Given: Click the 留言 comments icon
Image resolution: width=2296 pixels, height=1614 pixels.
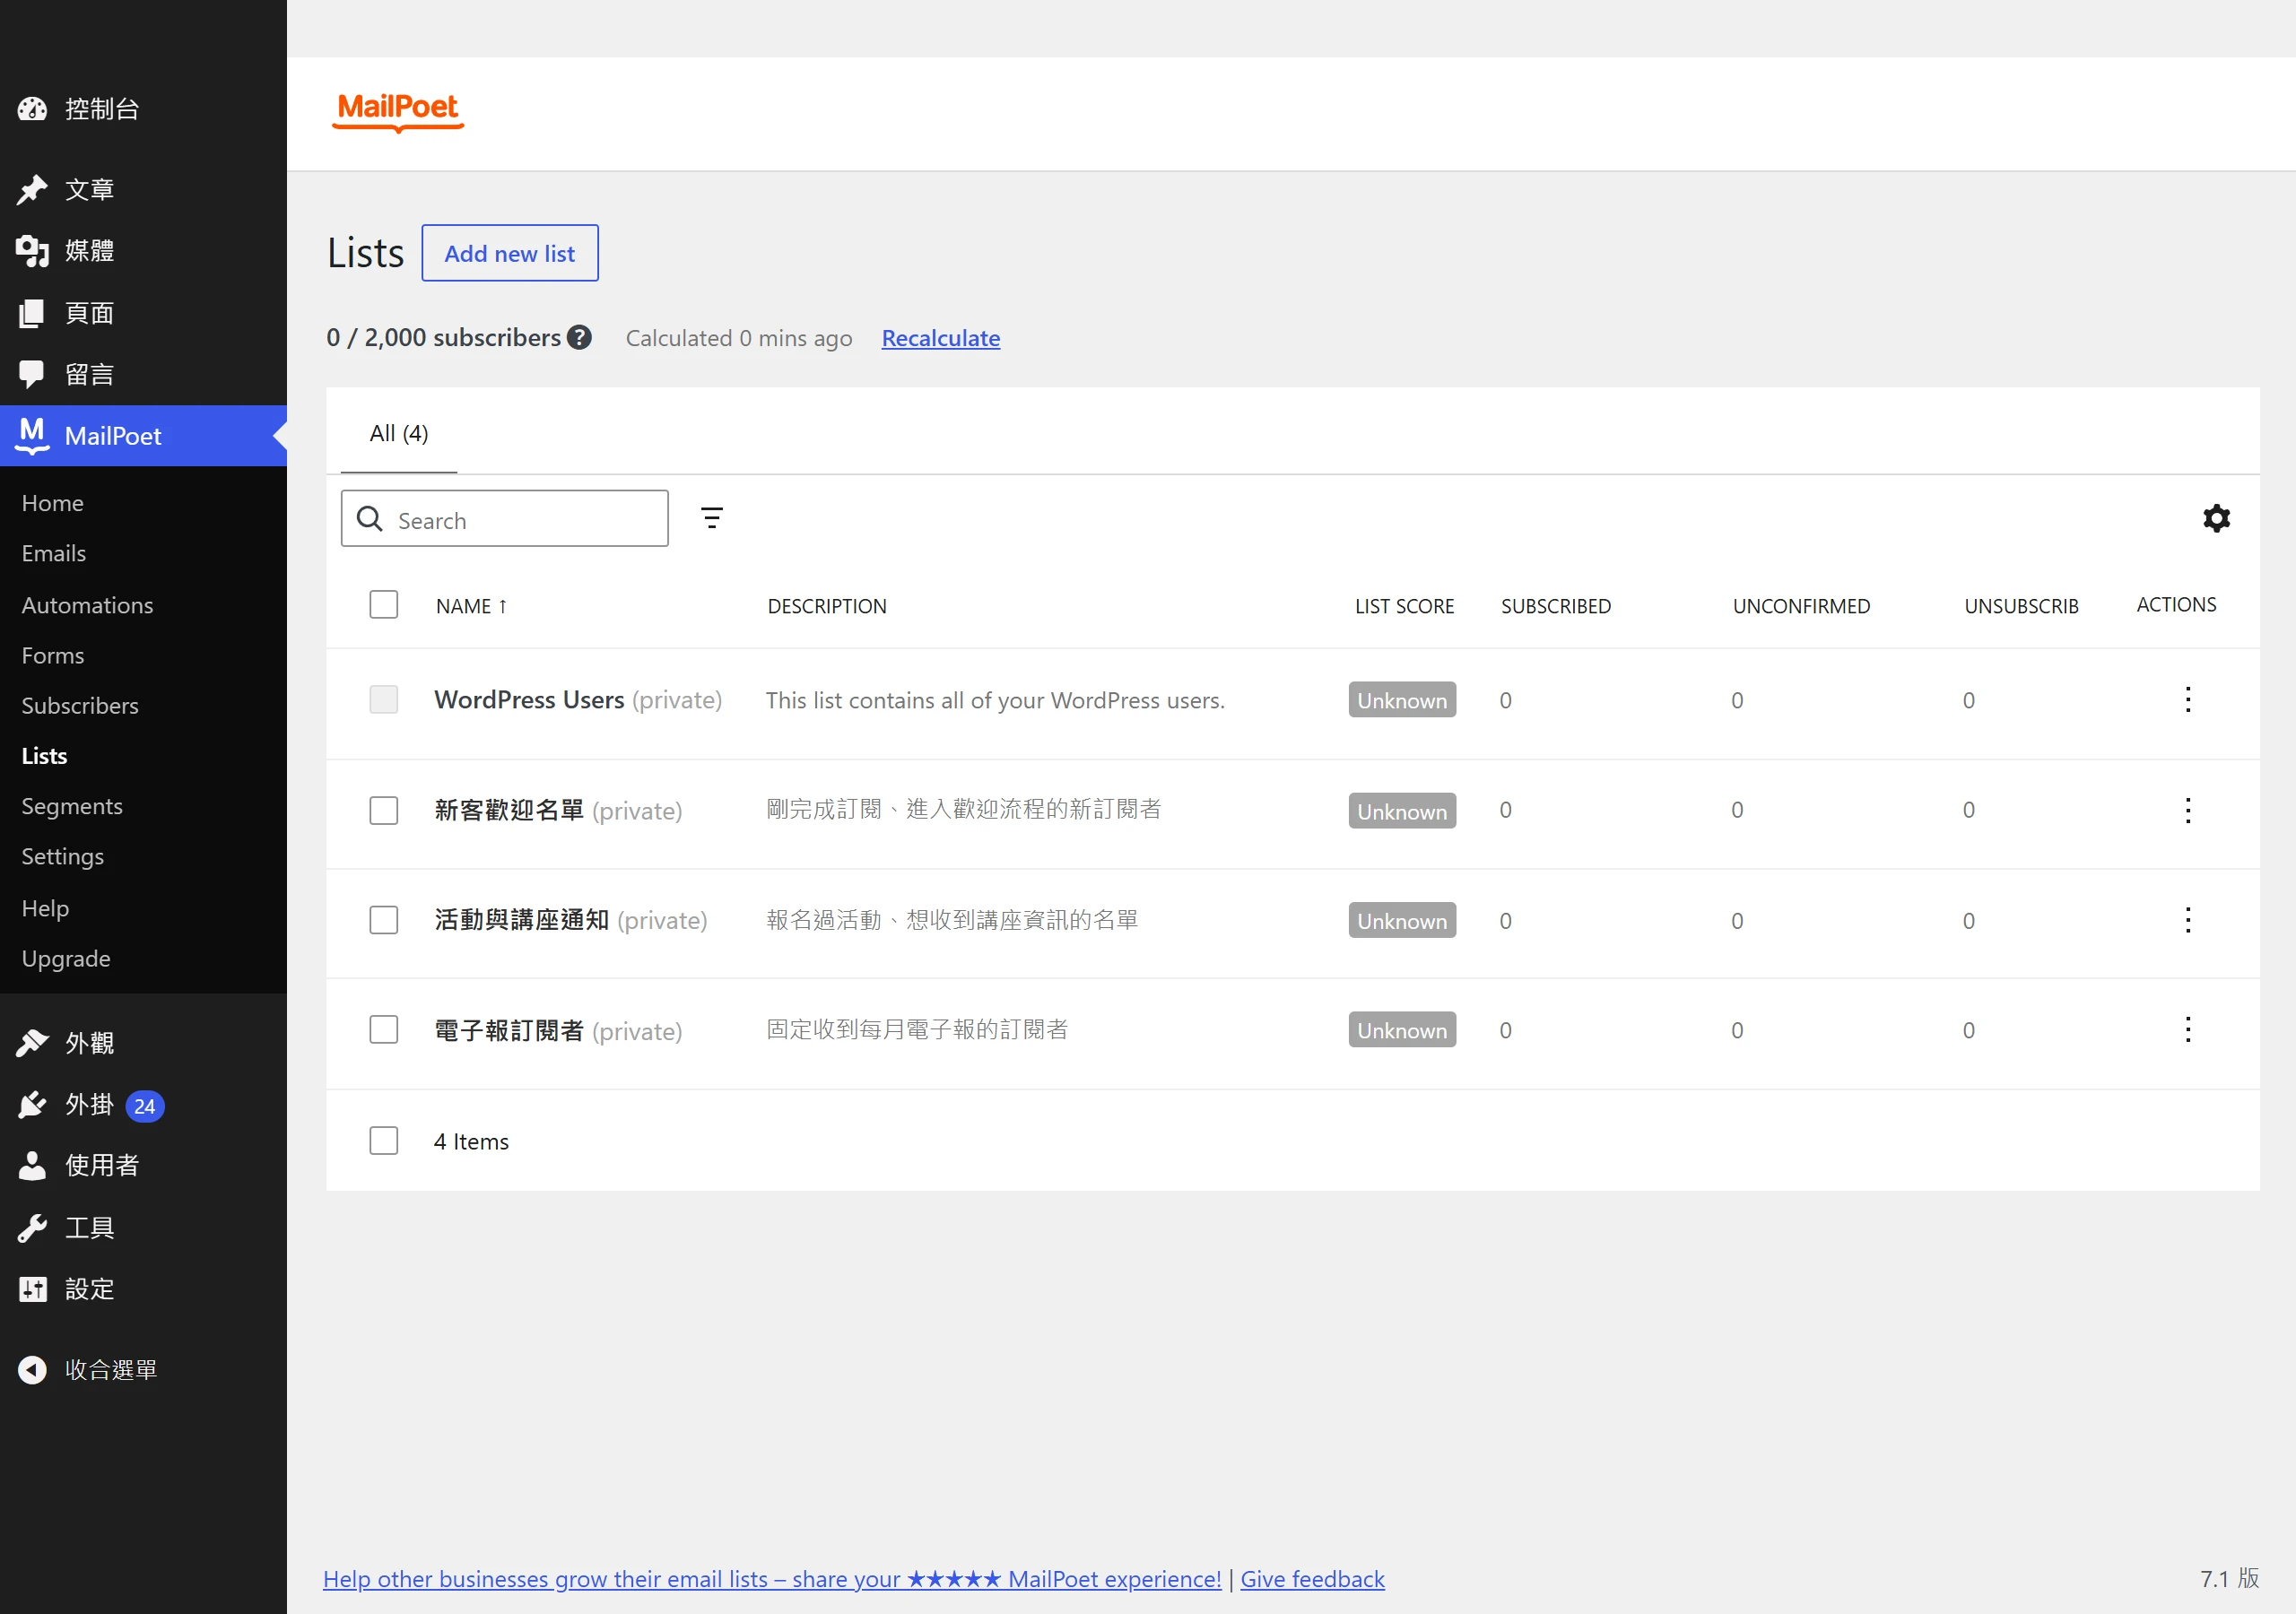Looking at the screenshot, I should tap(32, 374).
